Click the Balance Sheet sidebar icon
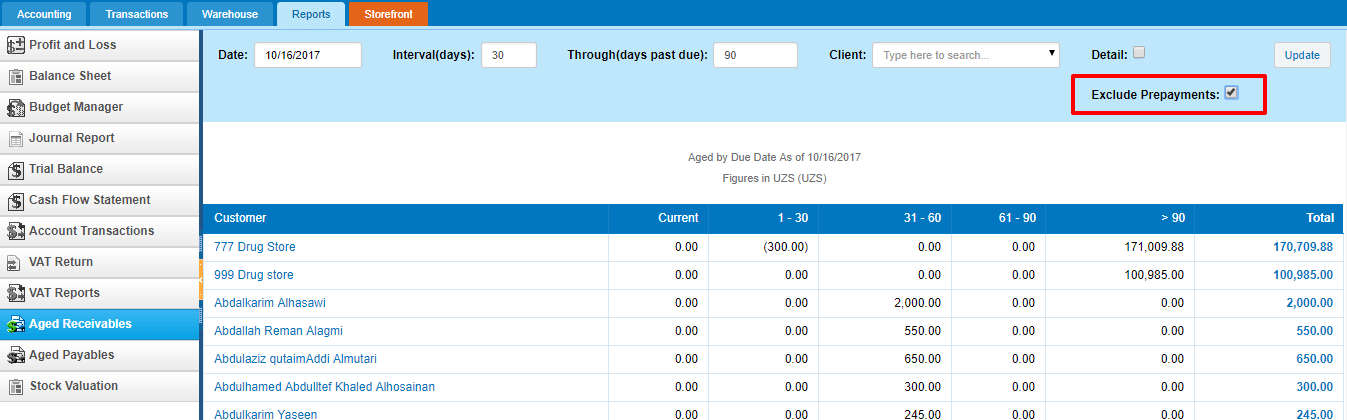Image resolution: width=1347 pixels, height=420 pixels. pyautogui.click(x=16, y=76)
